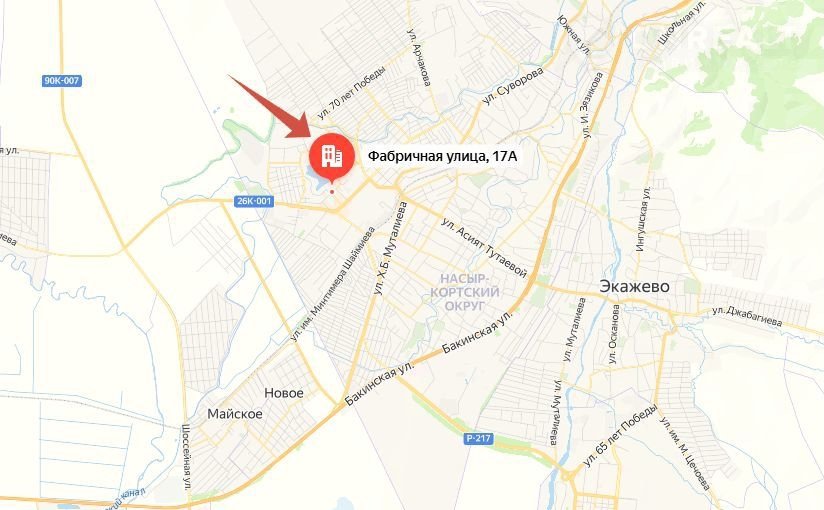Click the Экажево town label

[634, 286]
